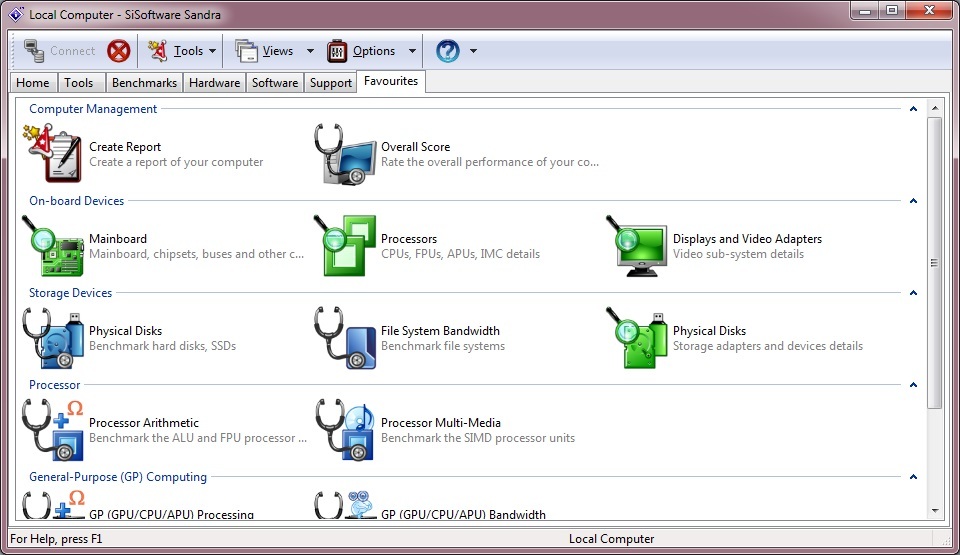The width and height of the screenshot is (960, 555).
Task: Click the Connect computers toolbar icon
Action: (34, 51)
